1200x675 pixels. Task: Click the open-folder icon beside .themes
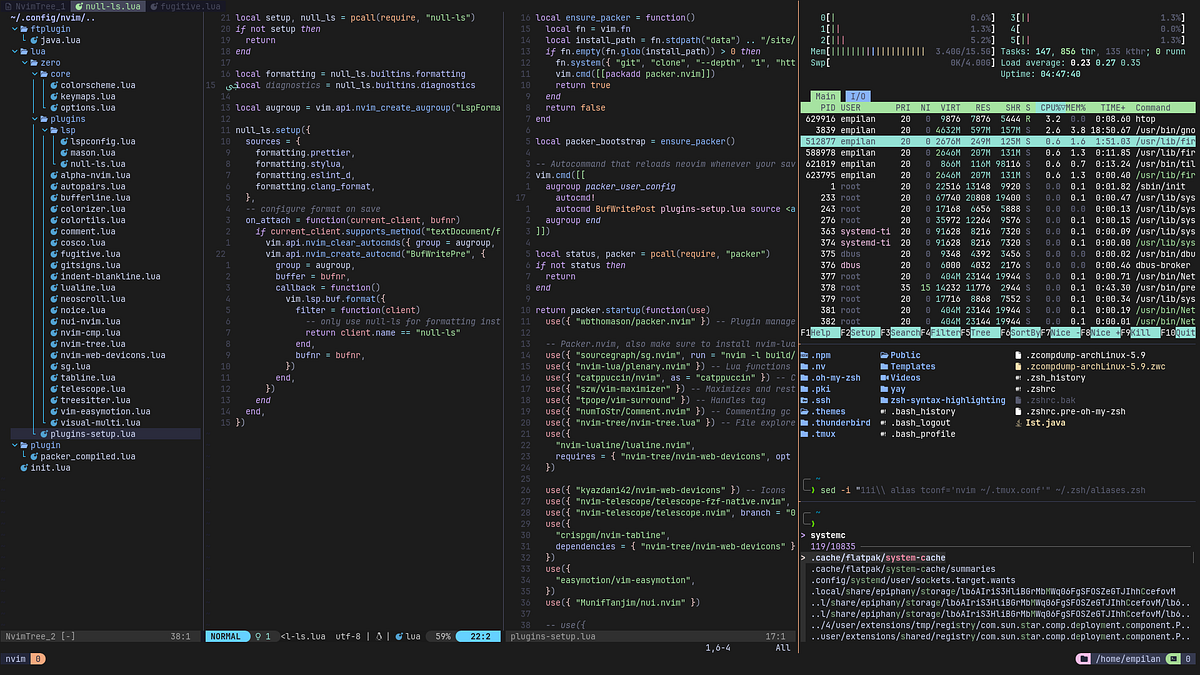pos(806,412)
